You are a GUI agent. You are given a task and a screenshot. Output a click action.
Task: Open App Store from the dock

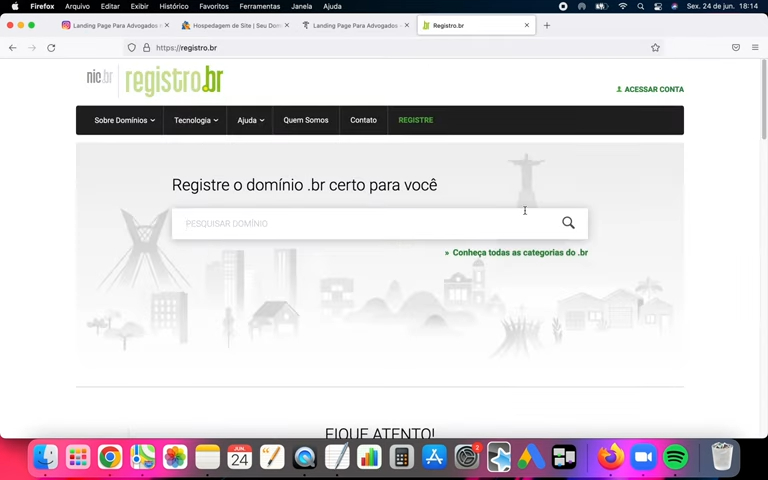(434, 457)
